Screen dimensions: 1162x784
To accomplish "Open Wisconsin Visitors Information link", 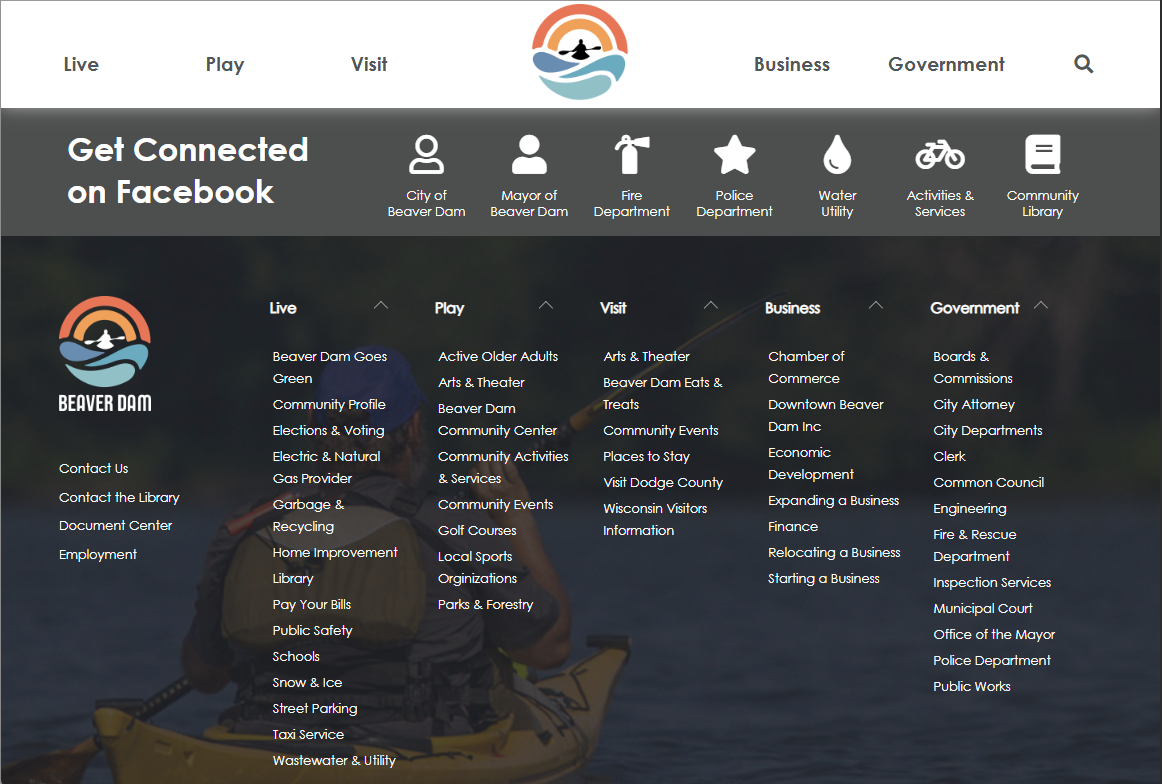I will tap(655, 519).
